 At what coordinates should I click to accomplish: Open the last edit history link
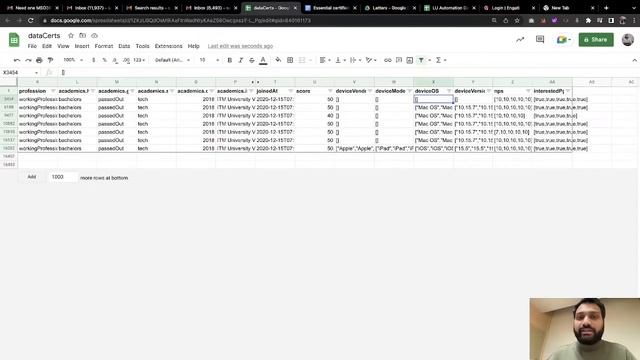240,46
